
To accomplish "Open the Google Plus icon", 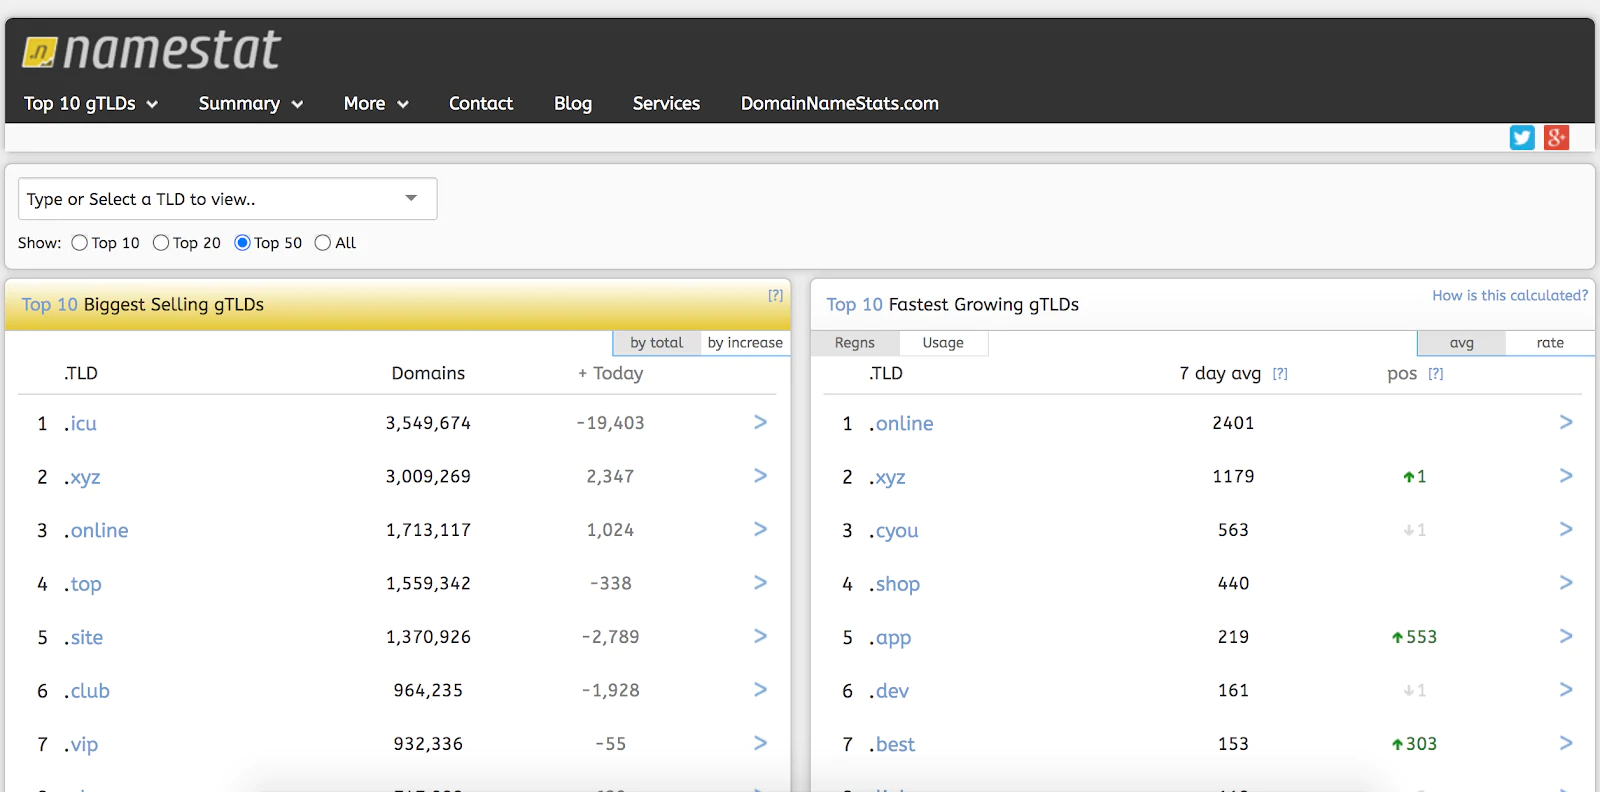I will coord(1556,138).
